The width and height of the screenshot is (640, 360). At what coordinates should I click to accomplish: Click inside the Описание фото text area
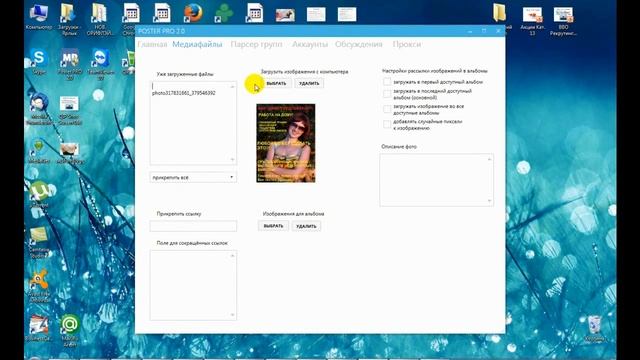[x=436, y=180]
